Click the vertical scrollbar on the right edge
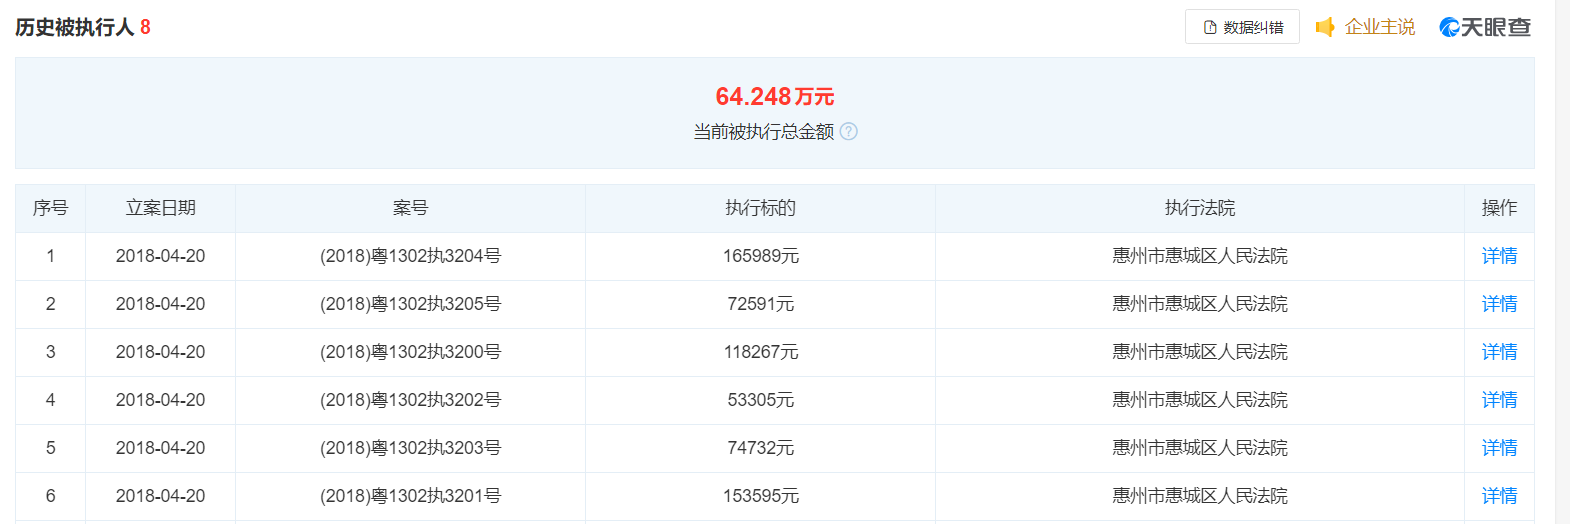The height and width of the screenshot is (524, 1570). 1562,262
